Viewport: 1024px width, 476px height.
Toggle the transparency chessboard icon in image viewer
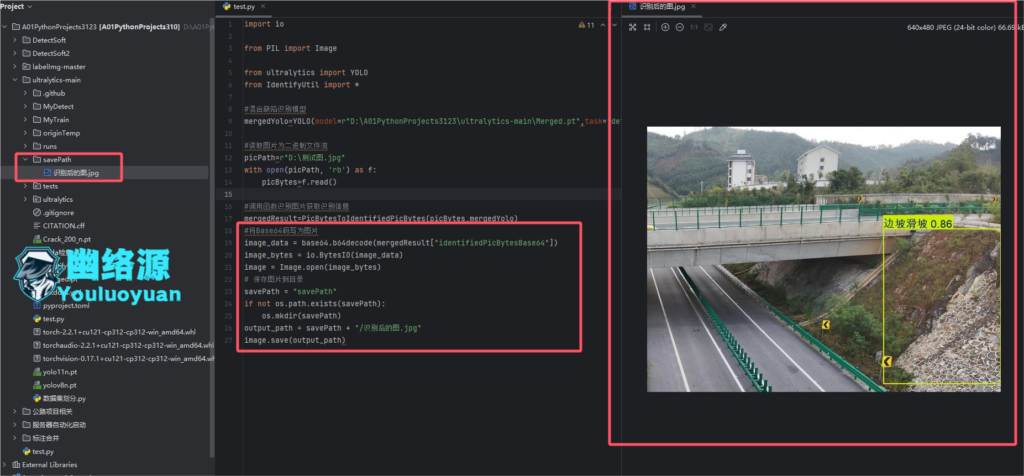(x=632, y=27)
